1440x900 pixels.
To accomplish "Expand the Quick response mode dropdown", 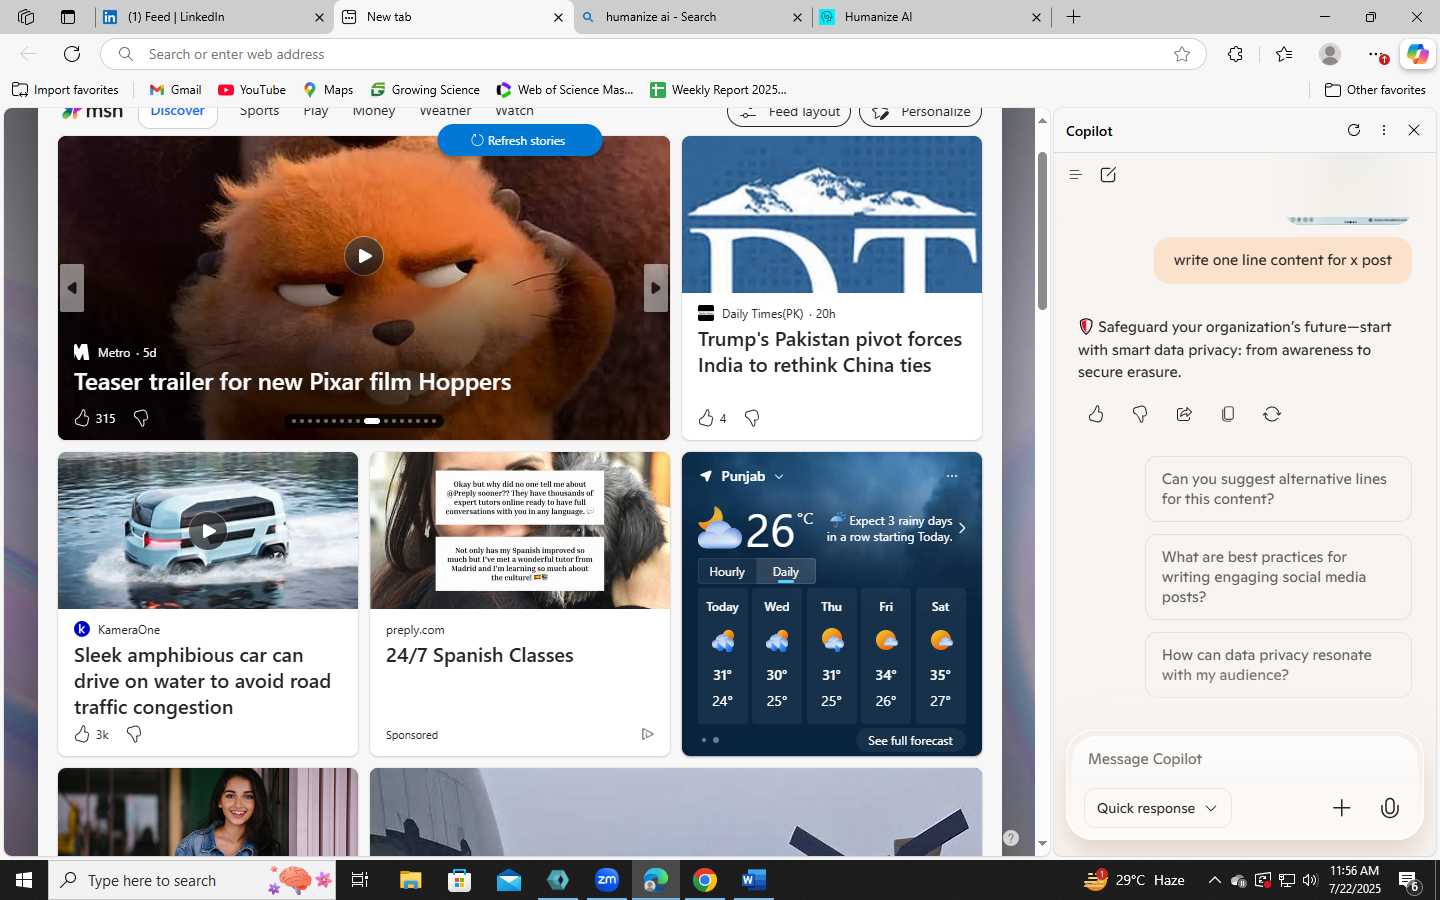I will coord(1157,808).
